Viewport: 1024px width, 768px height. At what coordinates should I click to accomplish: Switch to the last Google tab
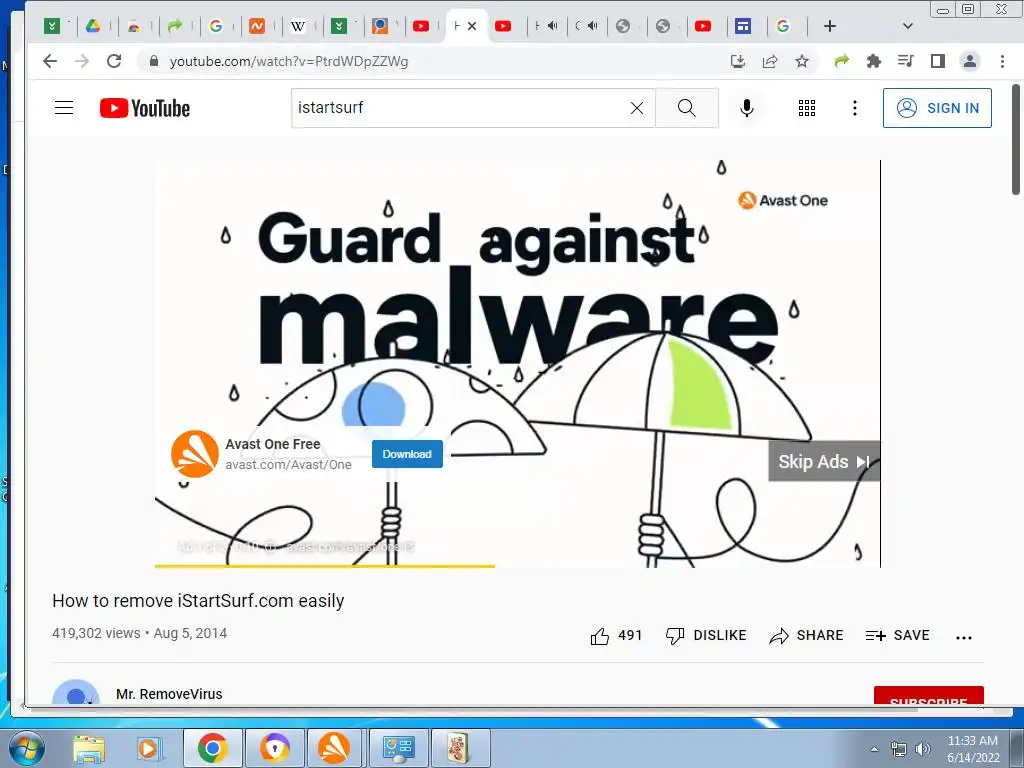point(783,26)
